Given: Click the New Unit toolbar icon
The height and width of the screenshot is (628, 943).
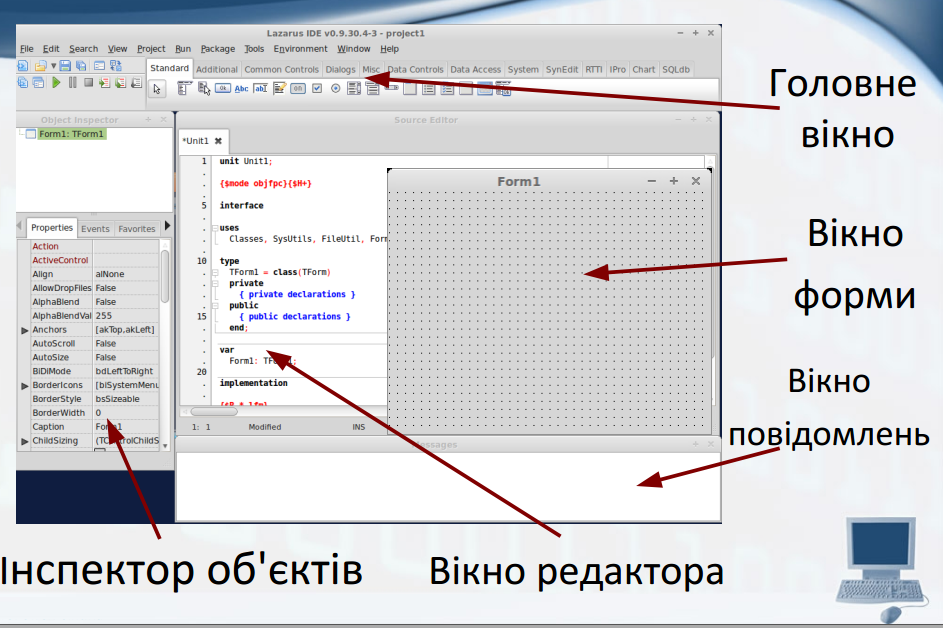Looking at the screenshot, I should [x=23, y=66].
